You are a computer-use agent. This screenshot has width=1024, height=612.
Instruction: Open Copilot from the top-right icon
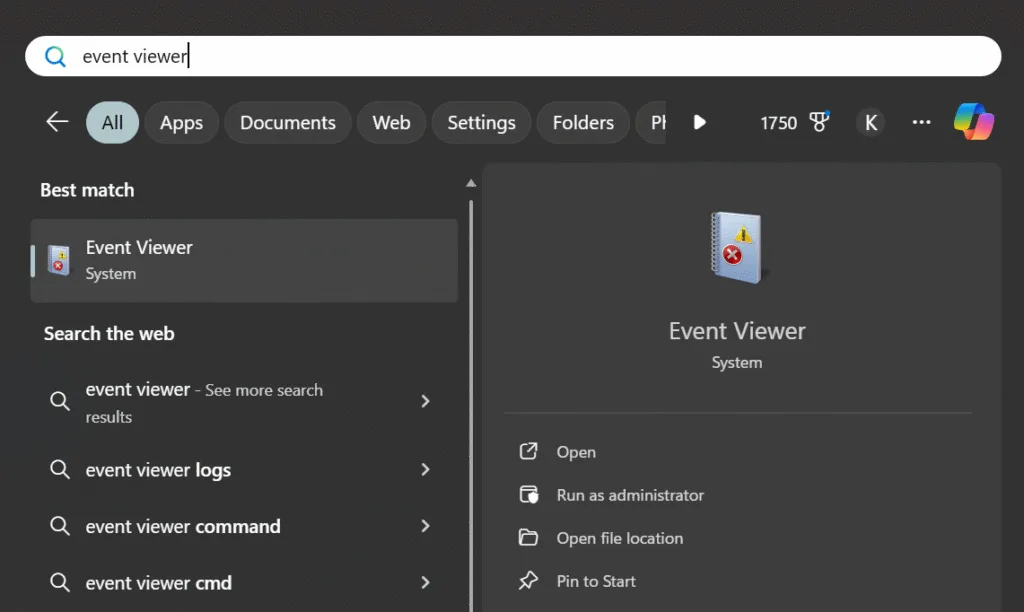[x=974, y=121]
